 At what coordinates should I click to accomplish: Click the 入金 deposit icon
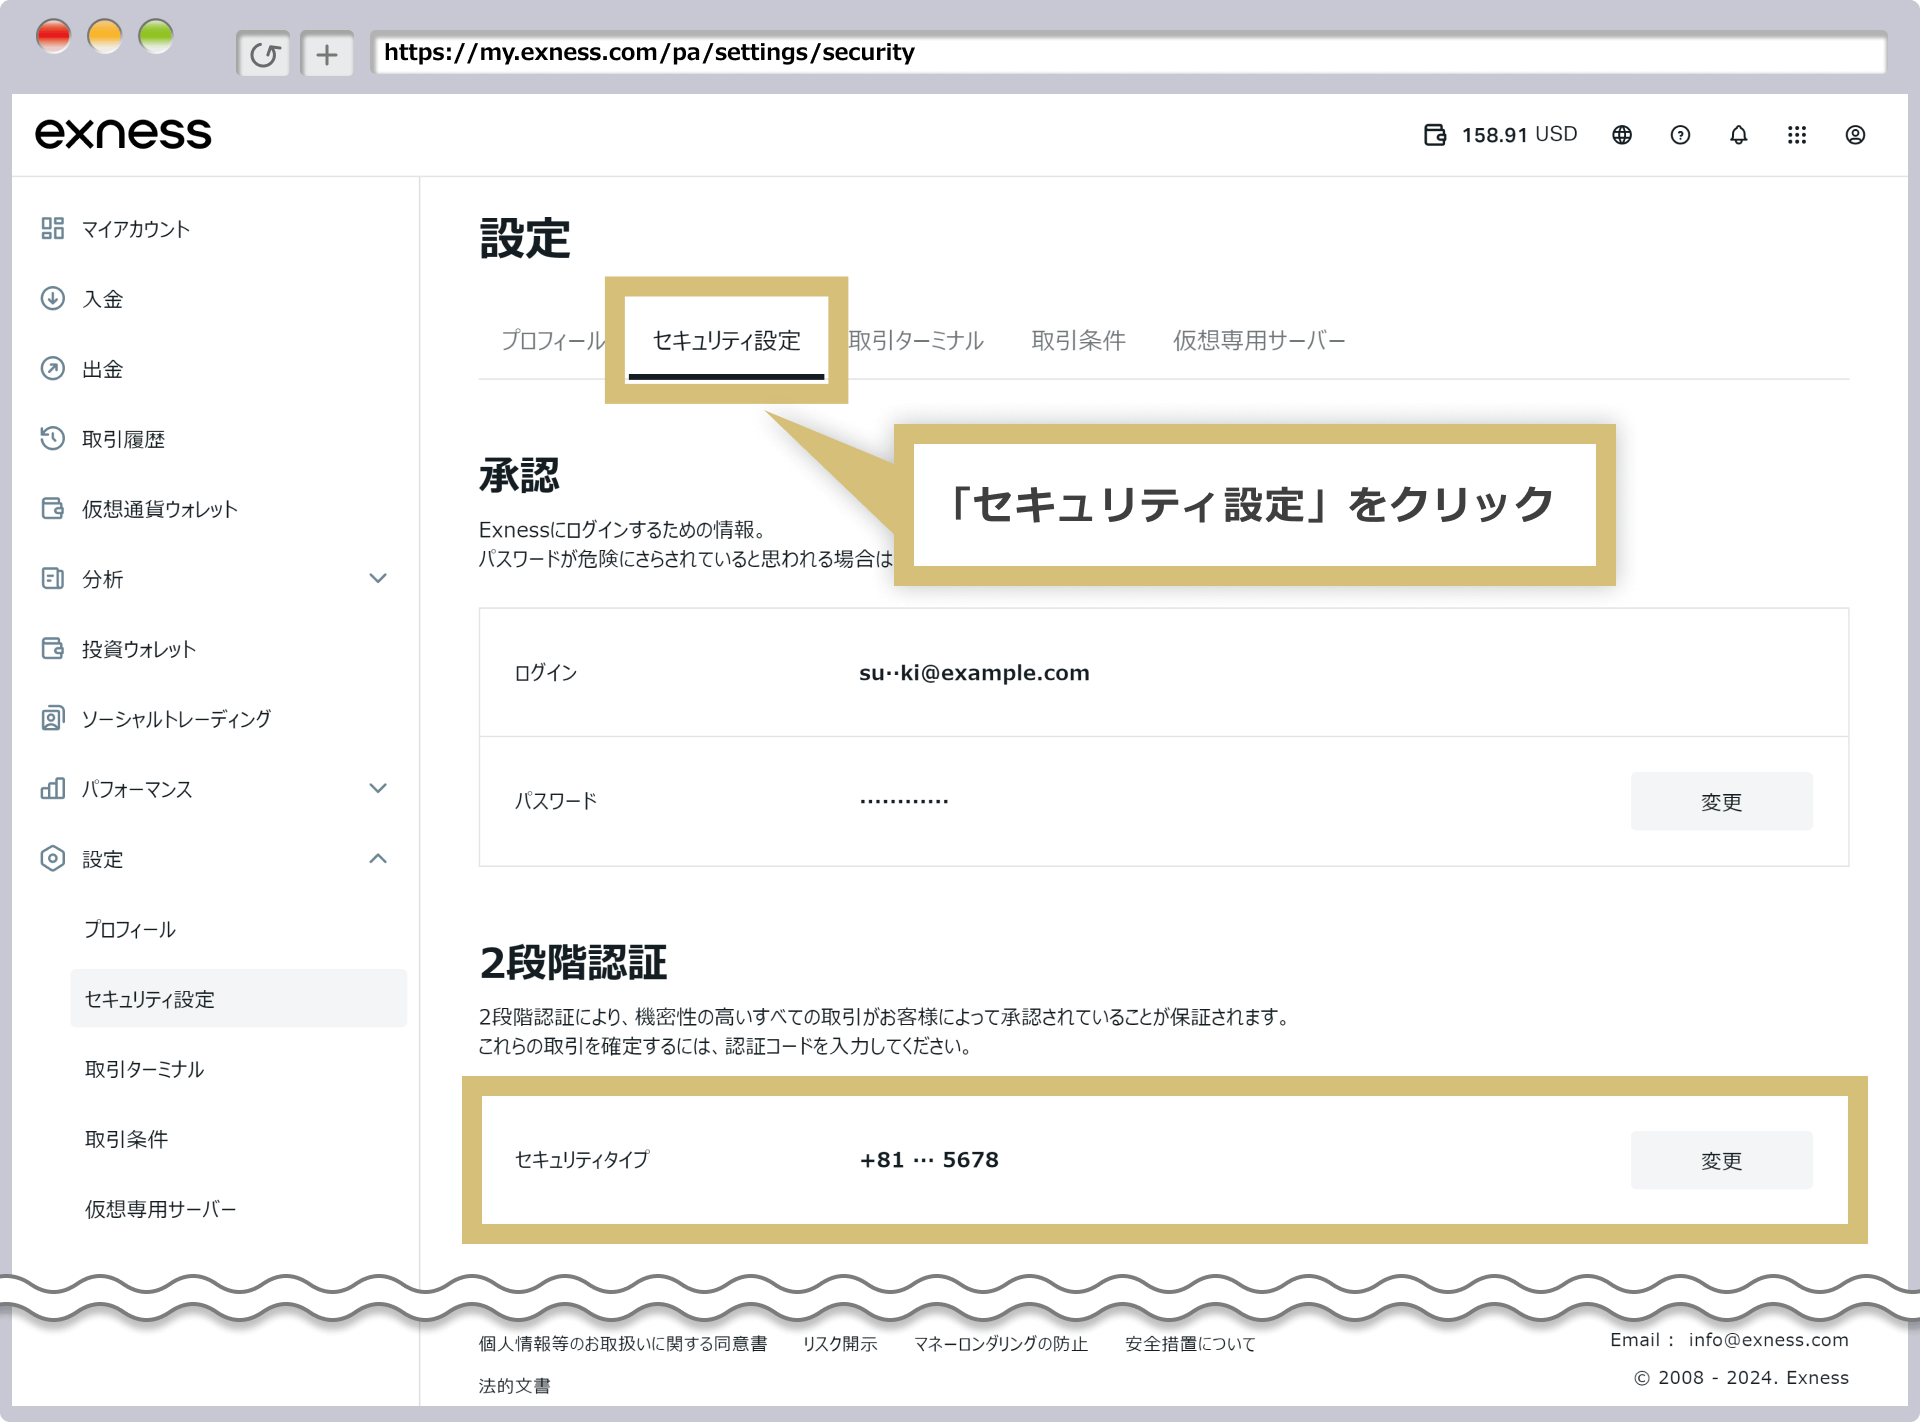pos(53,299)
